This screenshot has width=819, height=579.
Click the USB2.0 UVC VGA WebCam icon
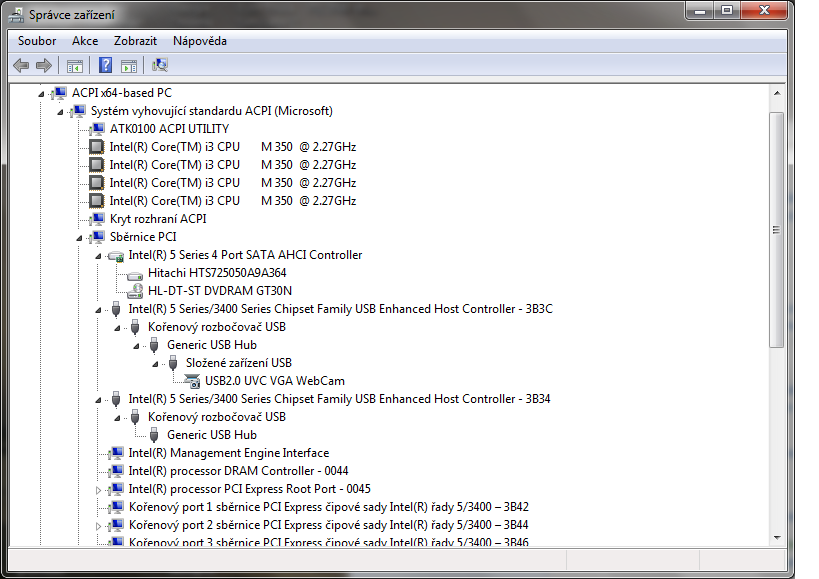pos(192,381)
